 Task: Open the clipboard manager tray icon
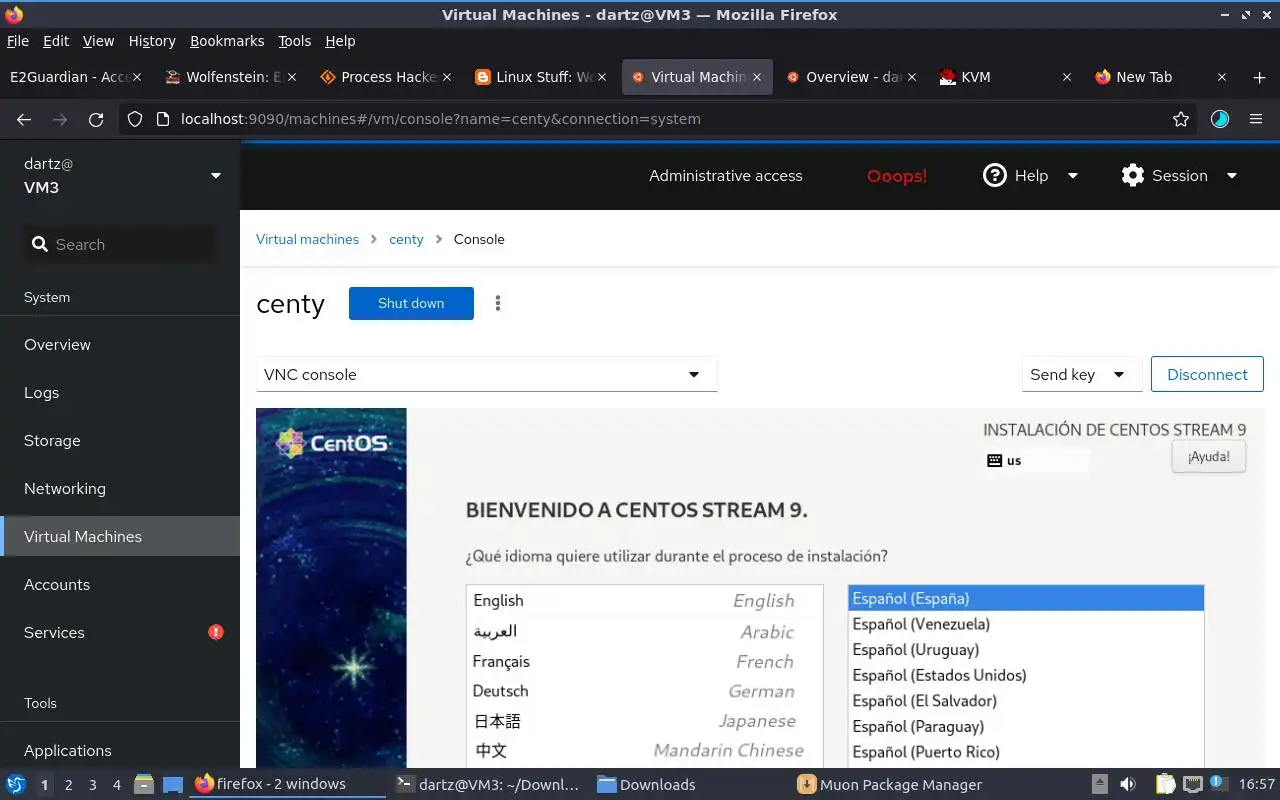click(1165, 785)
